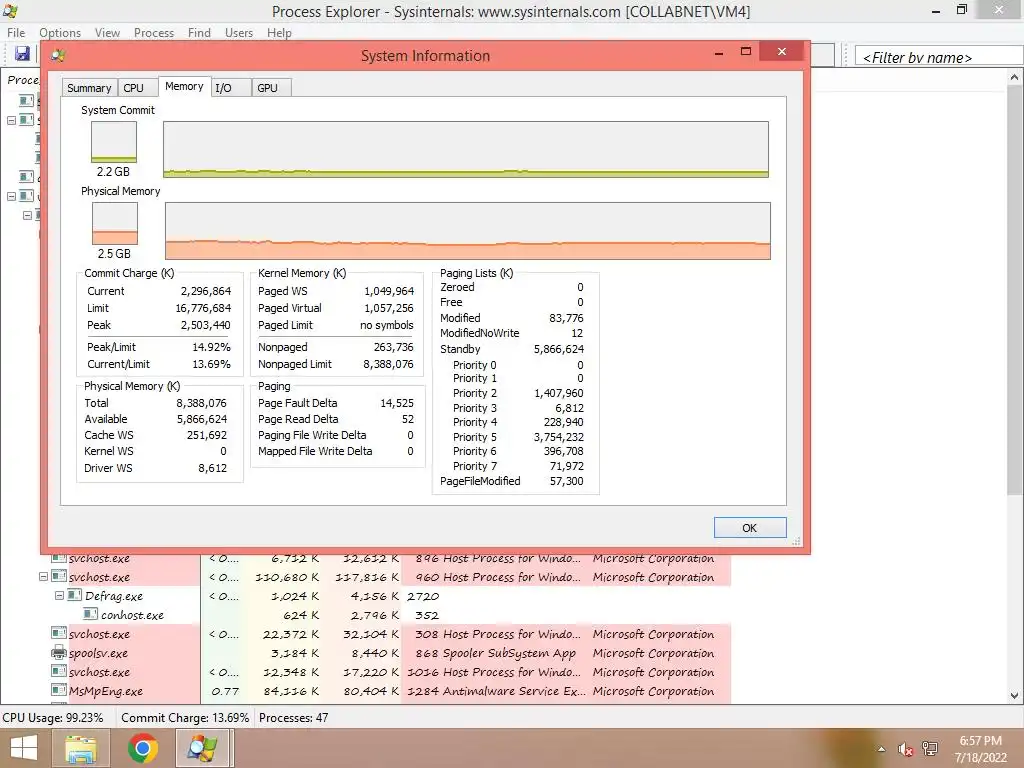Click the Physical Memory history graph
This screenshot has width=1024, height=768.
click(x=468, y=231)
